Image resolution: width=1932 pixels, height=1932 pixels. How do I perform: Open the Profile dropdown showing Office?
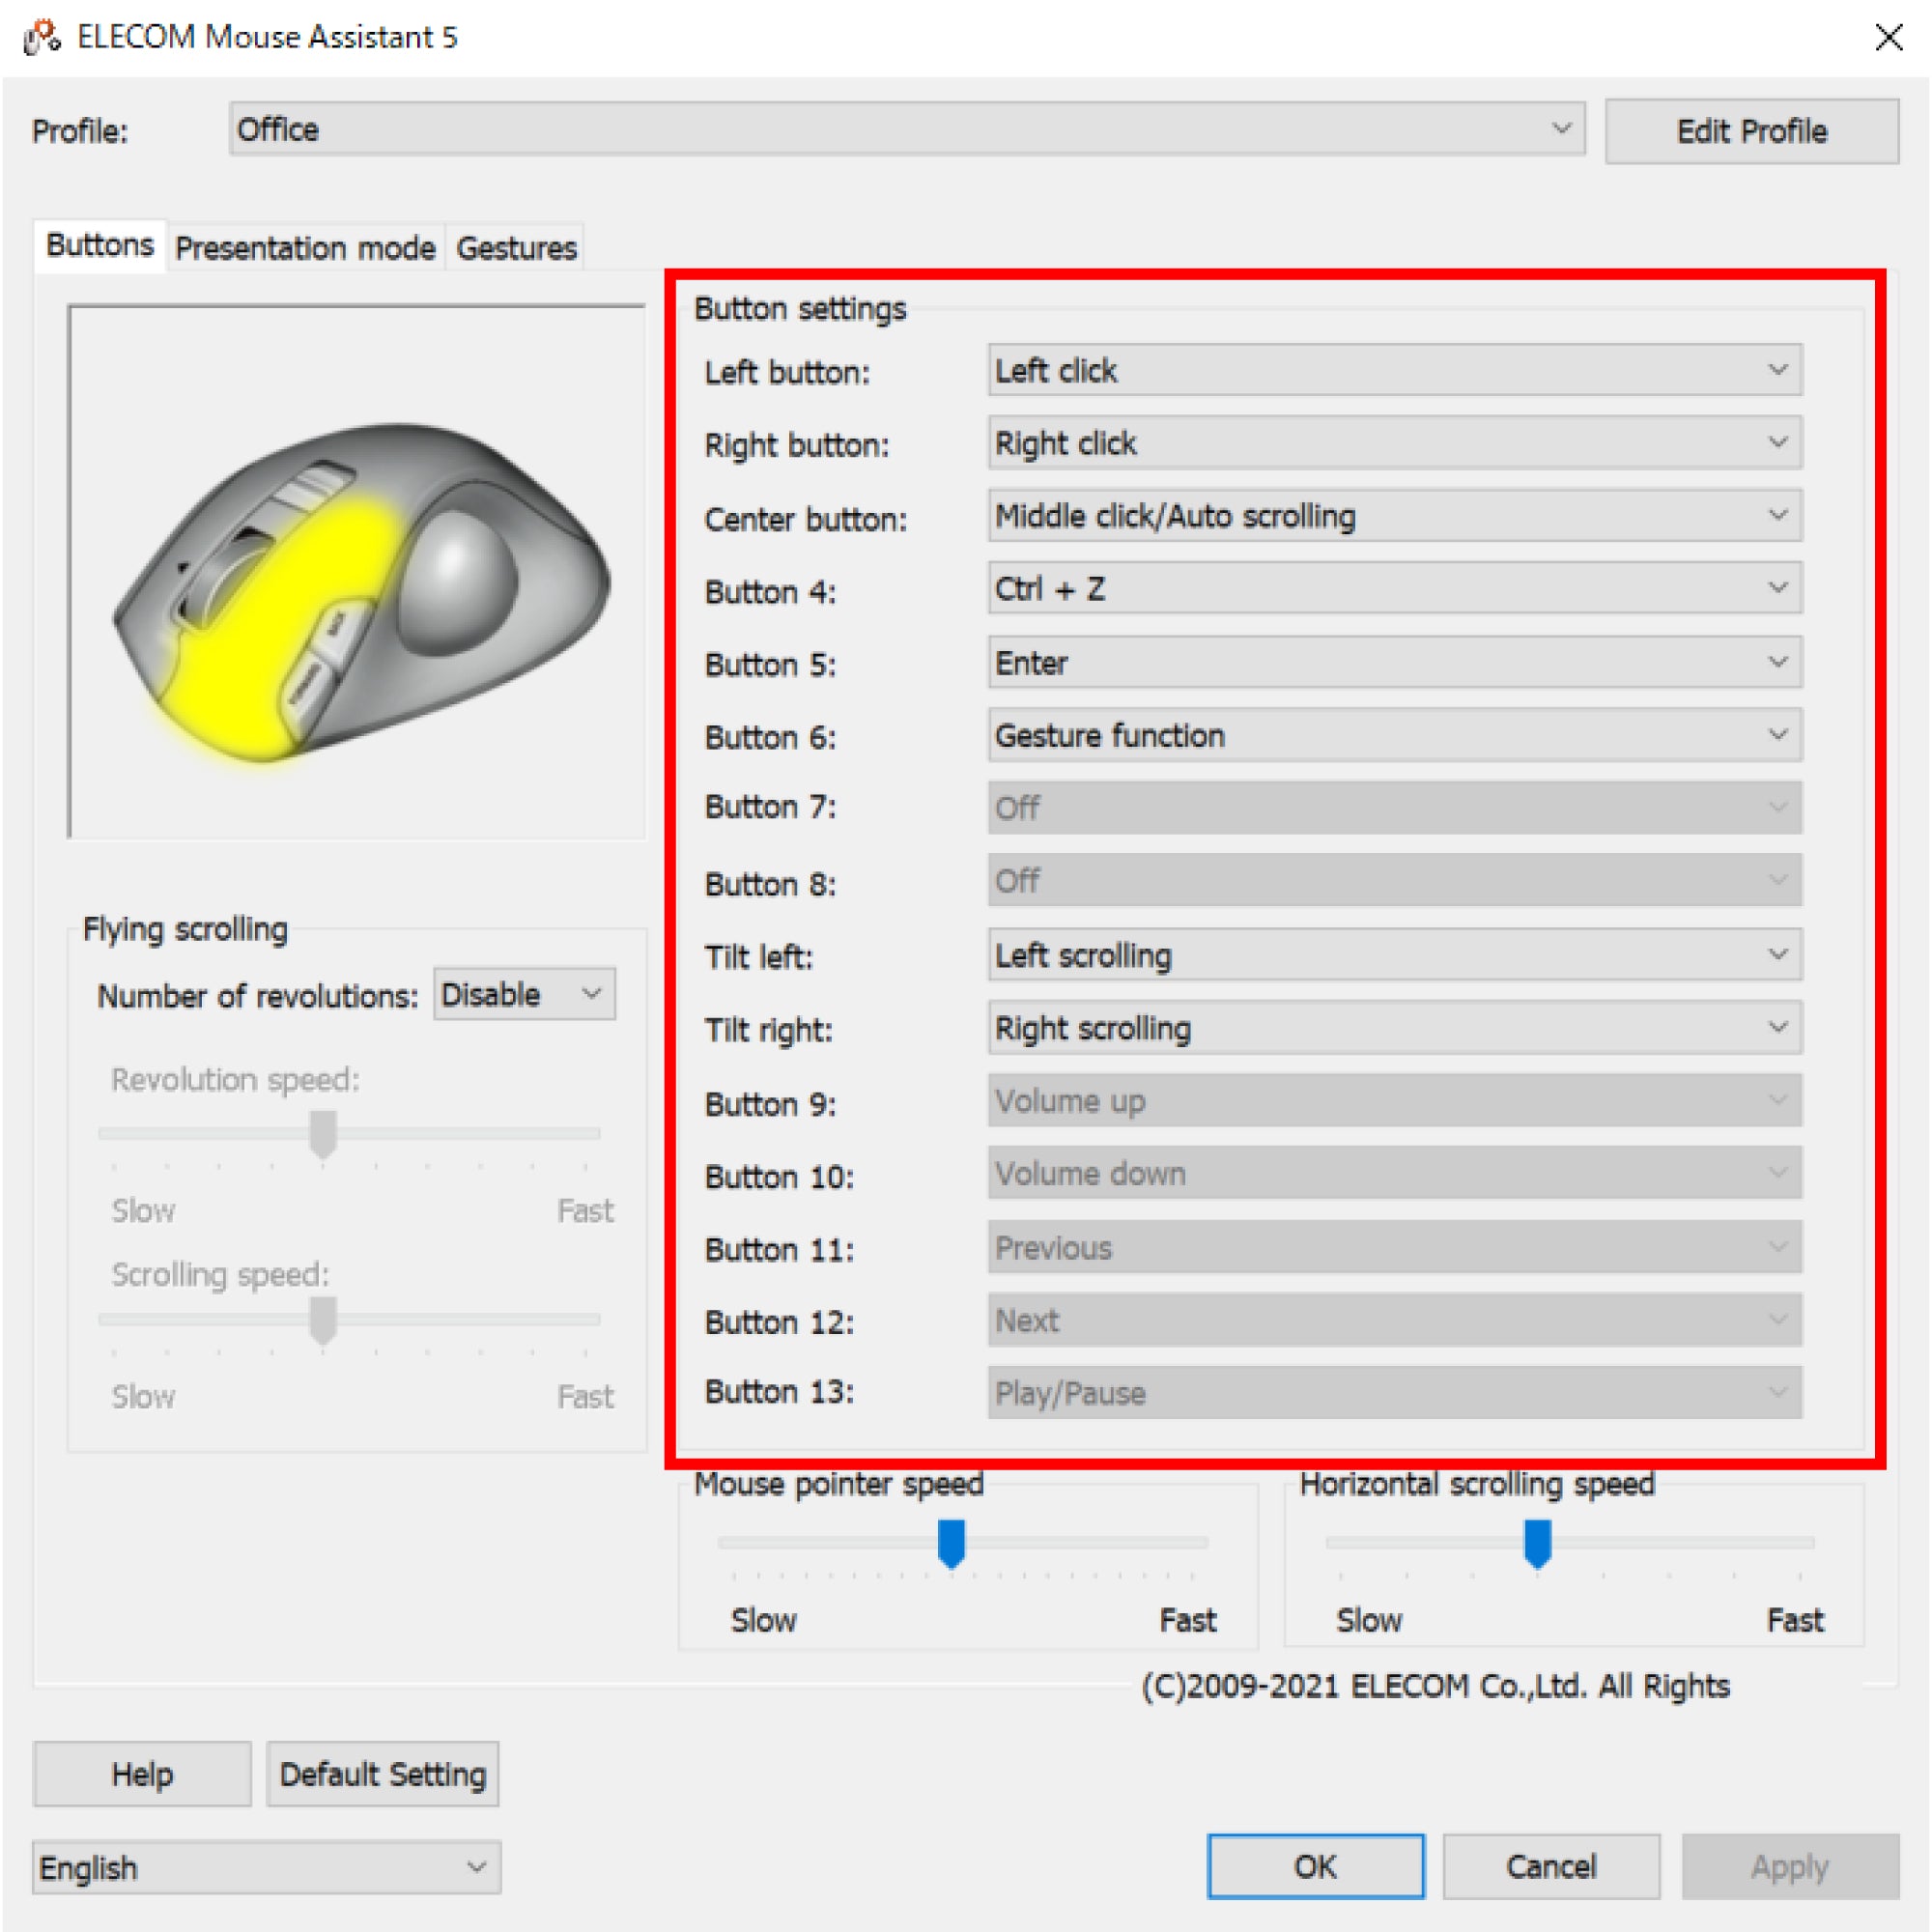(906, 129)
